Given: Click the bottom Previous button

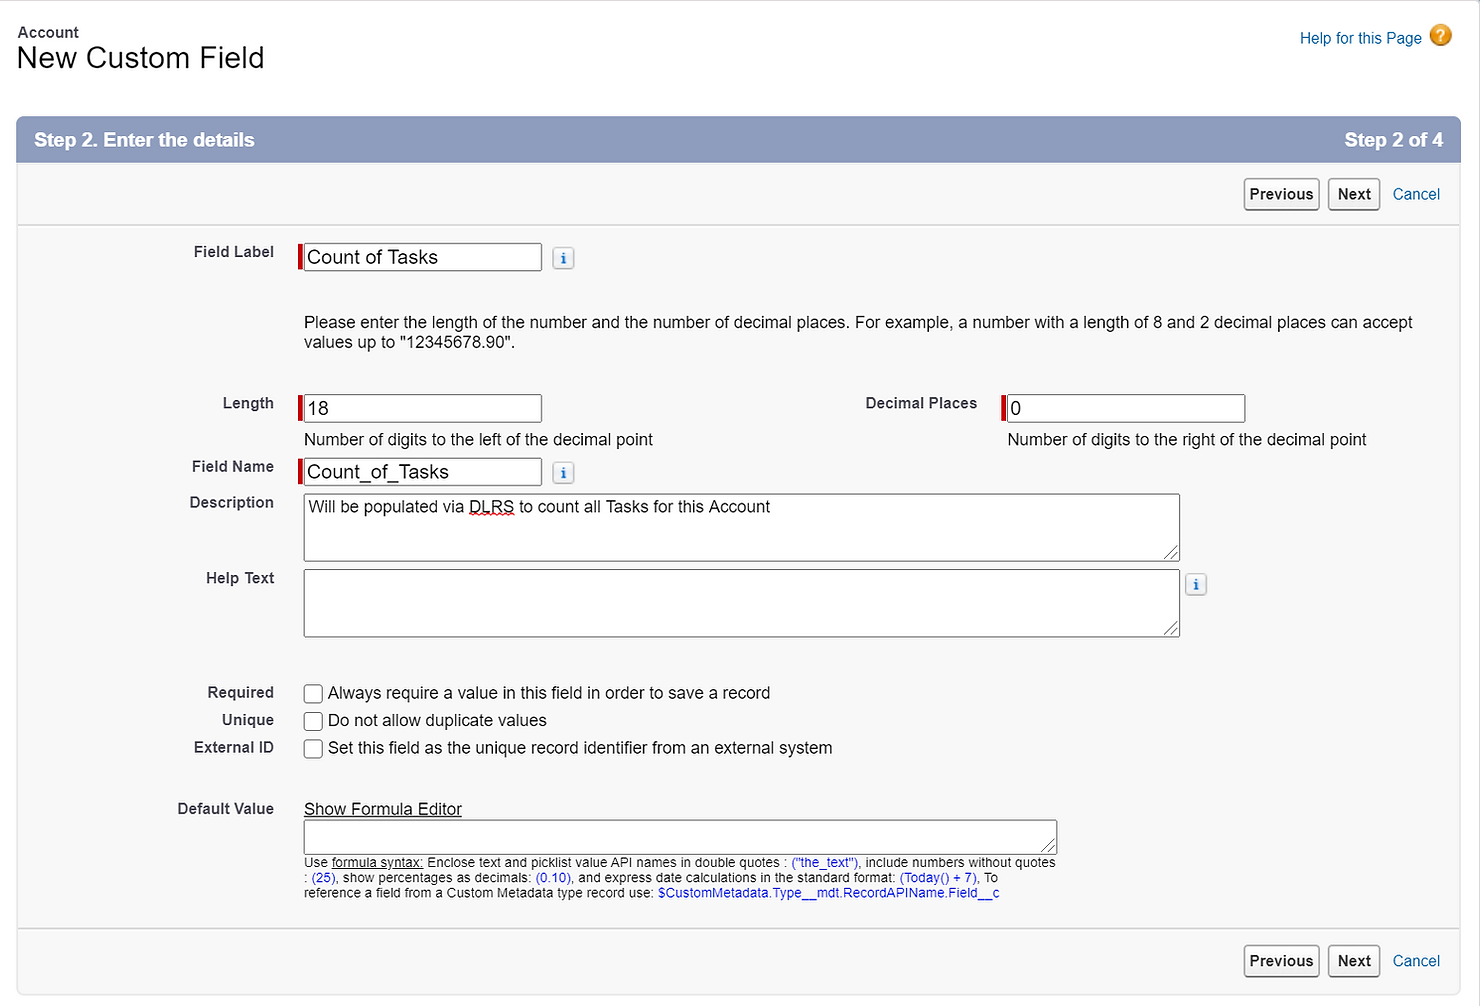Looking at the screenshot, I should pos(1281,961).
